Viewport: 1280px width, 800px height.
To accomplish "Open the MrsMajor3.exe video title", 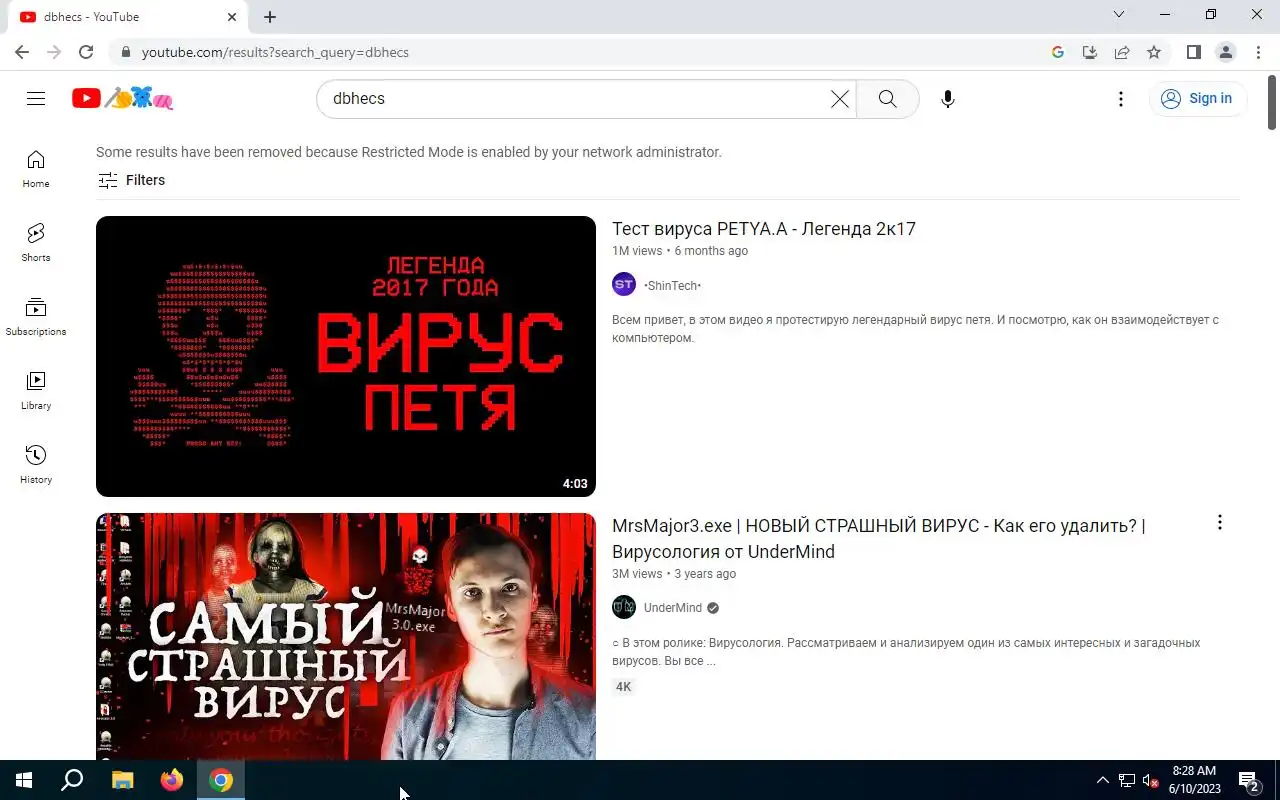I will click(879, 538).
